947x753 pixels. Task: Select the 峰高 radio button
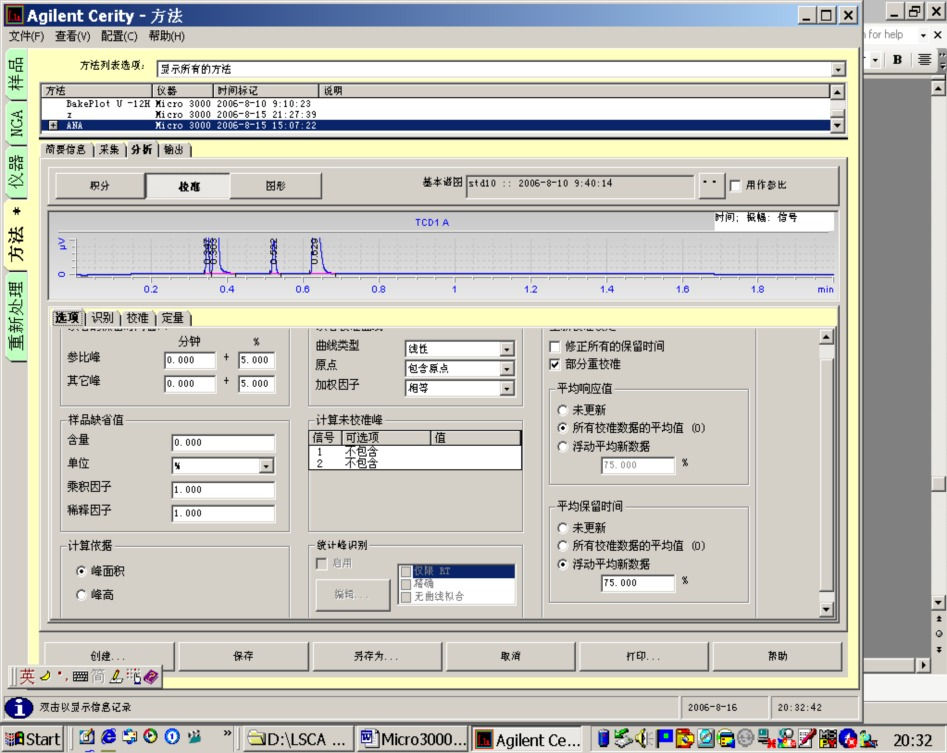[x=82, y=595]
